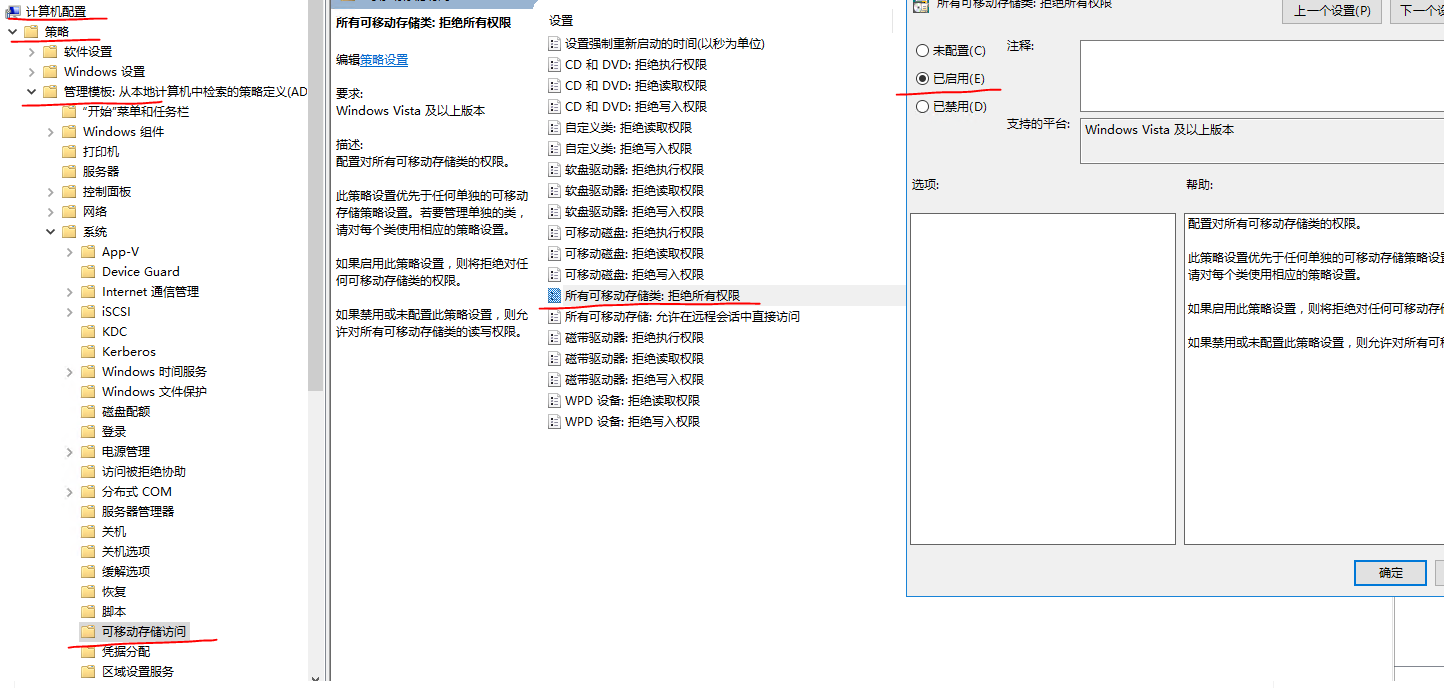Select policy CD 和 DVD: 拒绝写入权限

[636, 106]
